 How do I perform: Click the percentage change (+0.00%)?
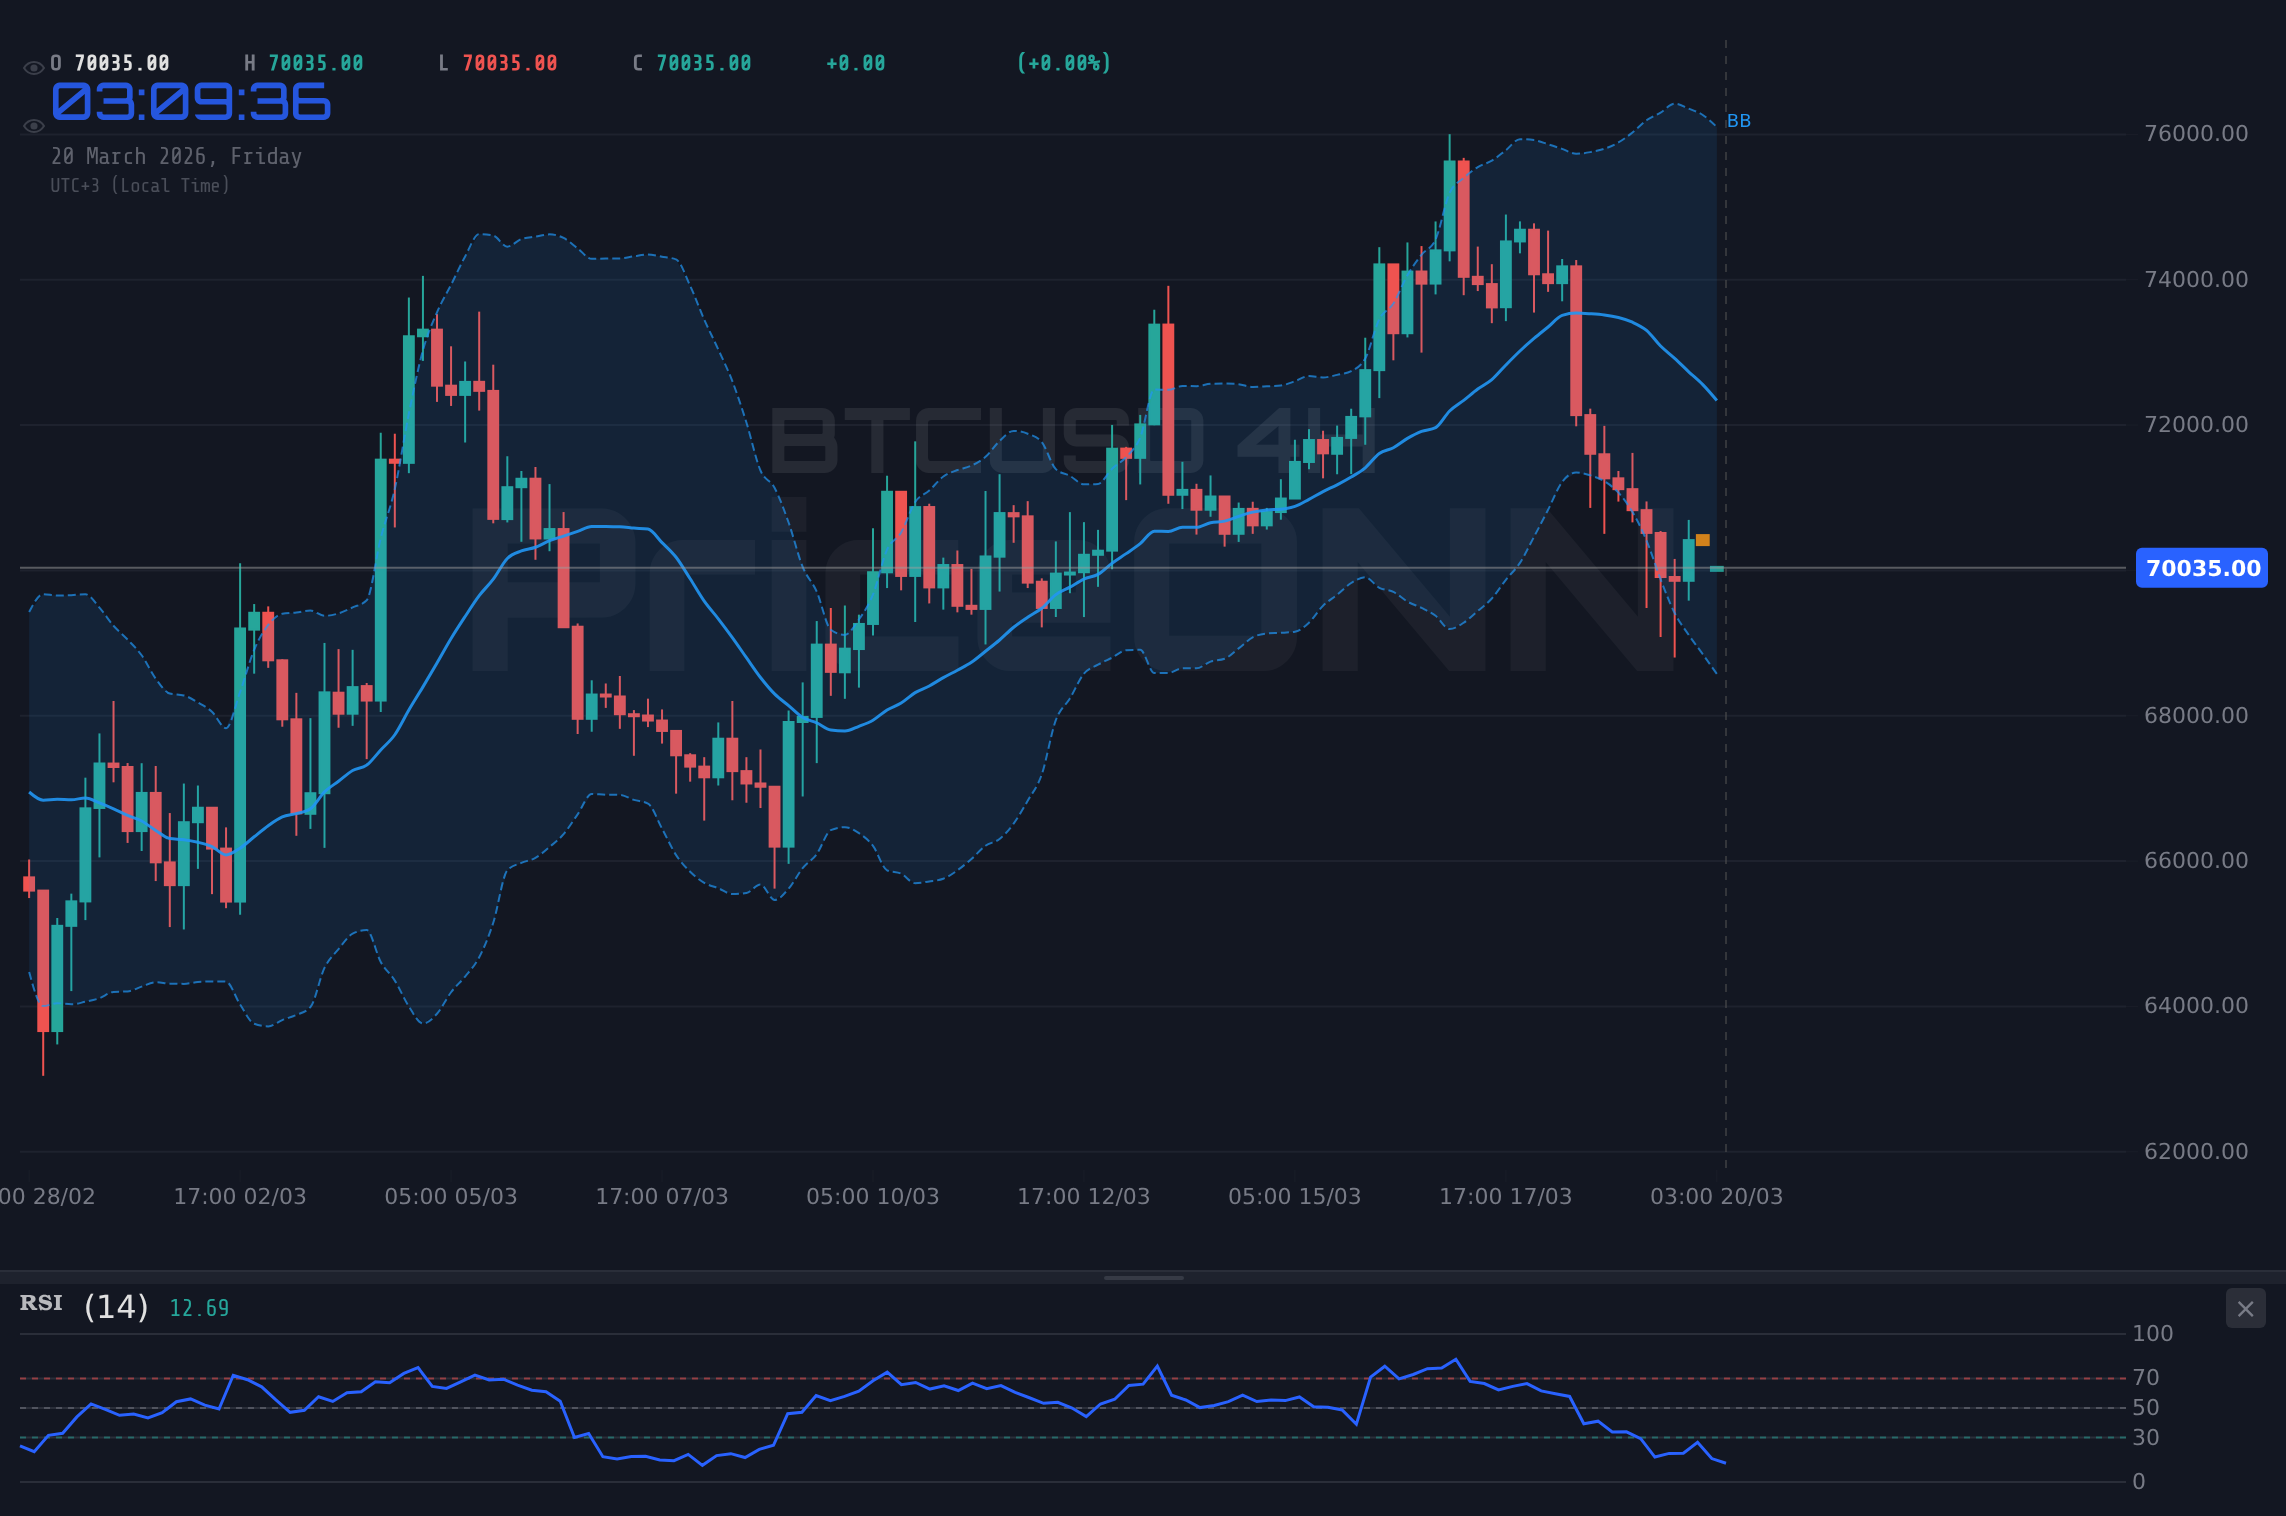click(x=1063, y=62)
